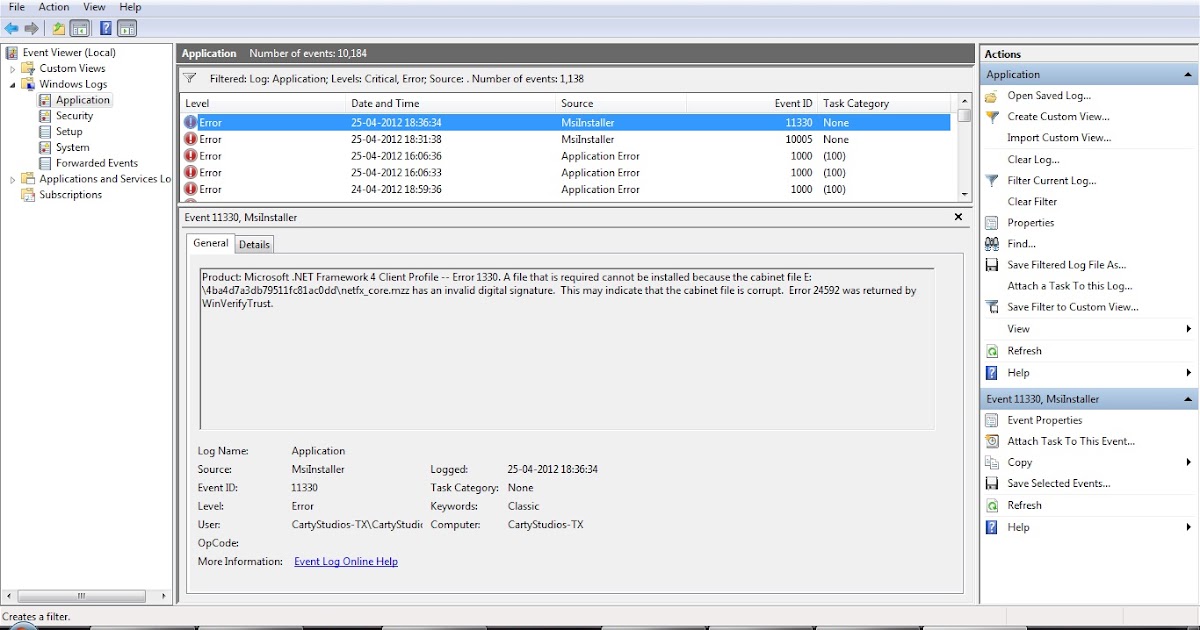1200x630 pixels.
Task: Click the Back arrow toolbar icon
Action: pyautogui.click(x=12, y=28)
